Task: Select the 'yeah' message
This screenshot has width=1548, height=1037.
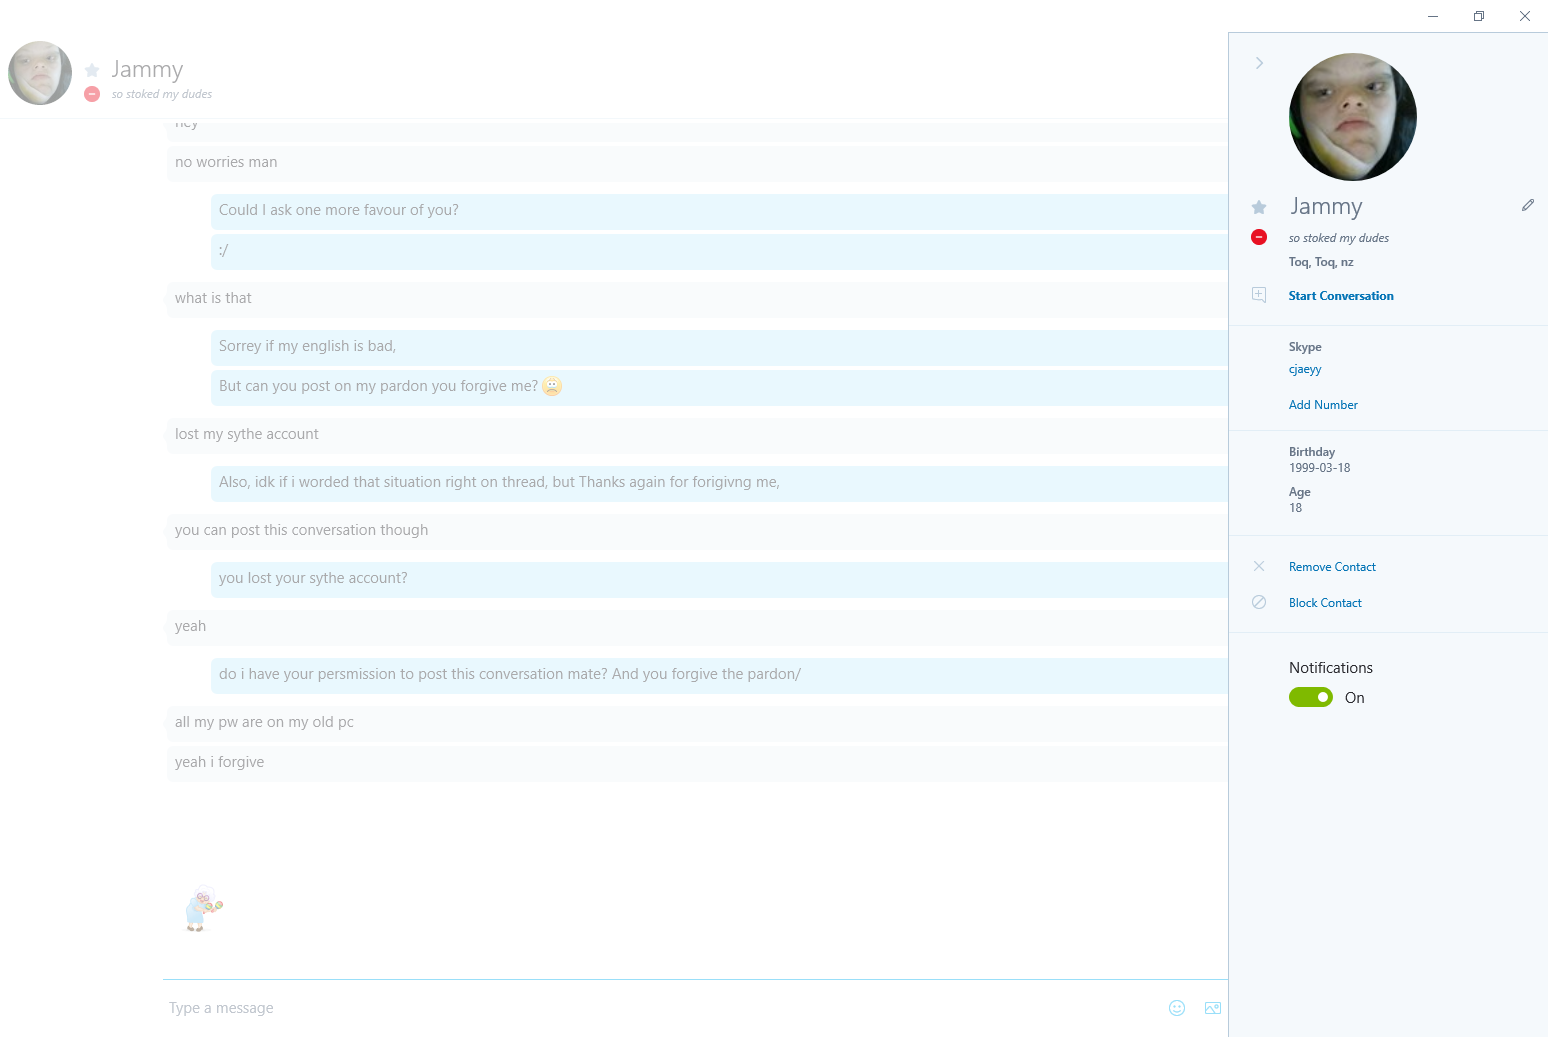Action: [697, 626]
